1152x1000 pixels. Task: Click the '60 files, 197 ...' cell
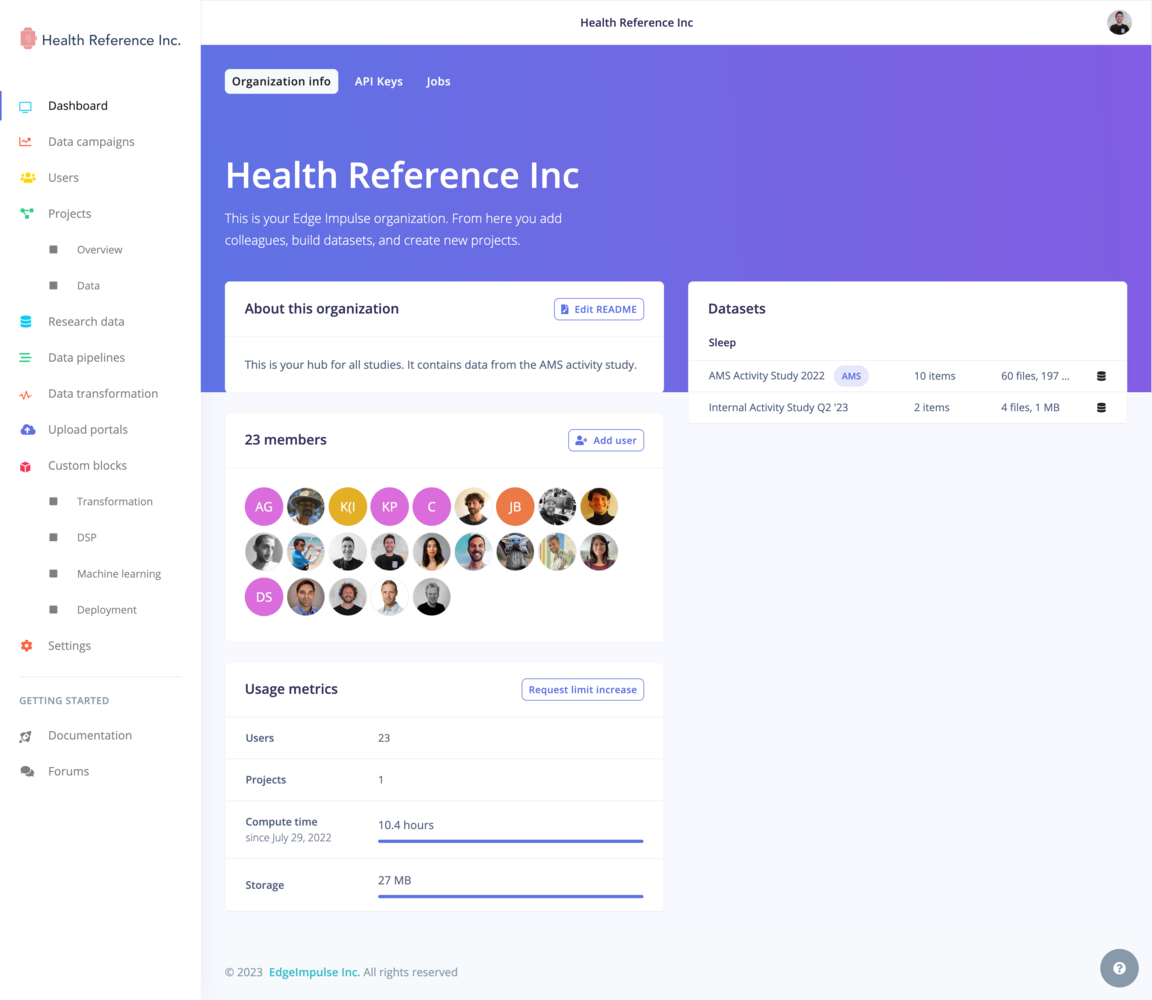pos(1034,375)
